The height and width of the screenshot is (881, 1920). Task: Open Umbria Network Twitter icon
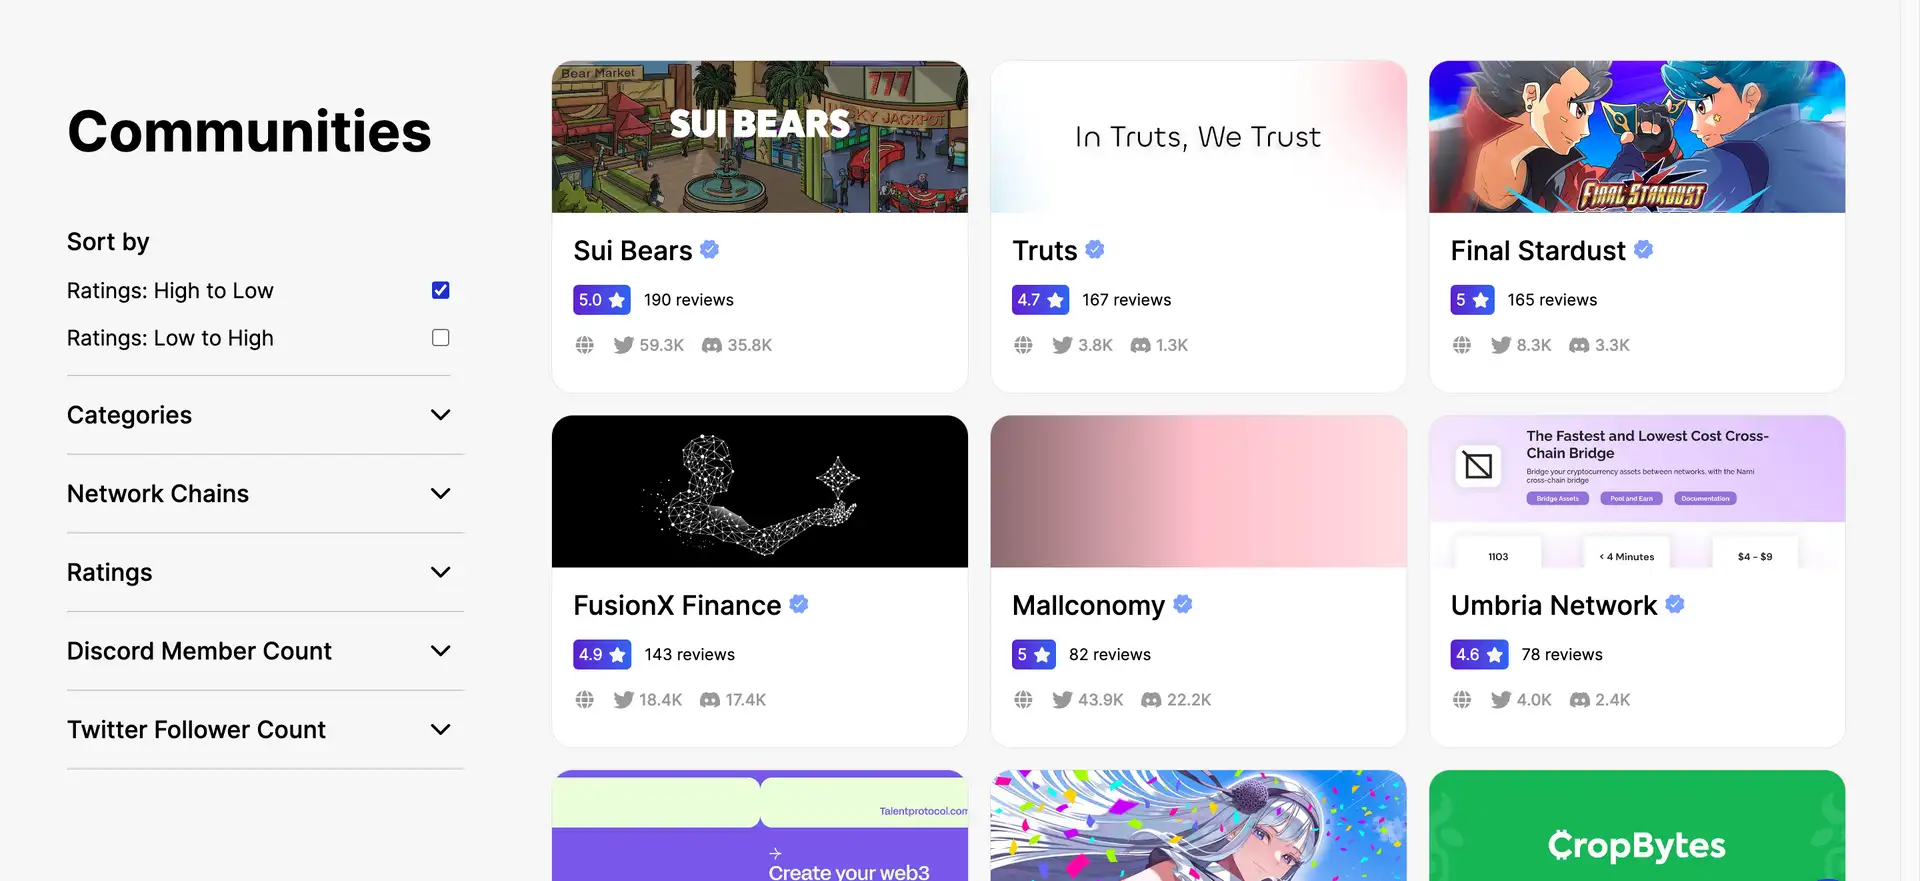point(1501,700)
